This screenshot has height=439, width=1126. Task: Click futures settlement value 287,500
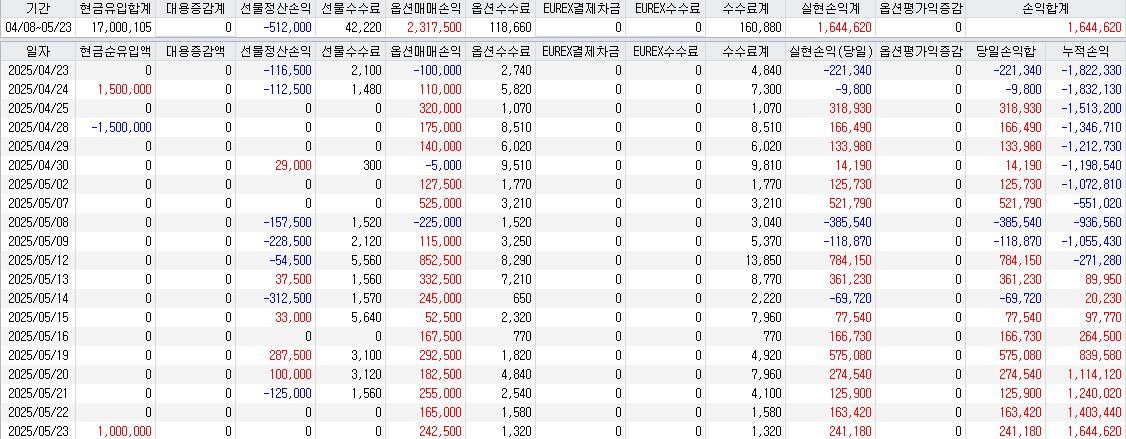(290, 354)
